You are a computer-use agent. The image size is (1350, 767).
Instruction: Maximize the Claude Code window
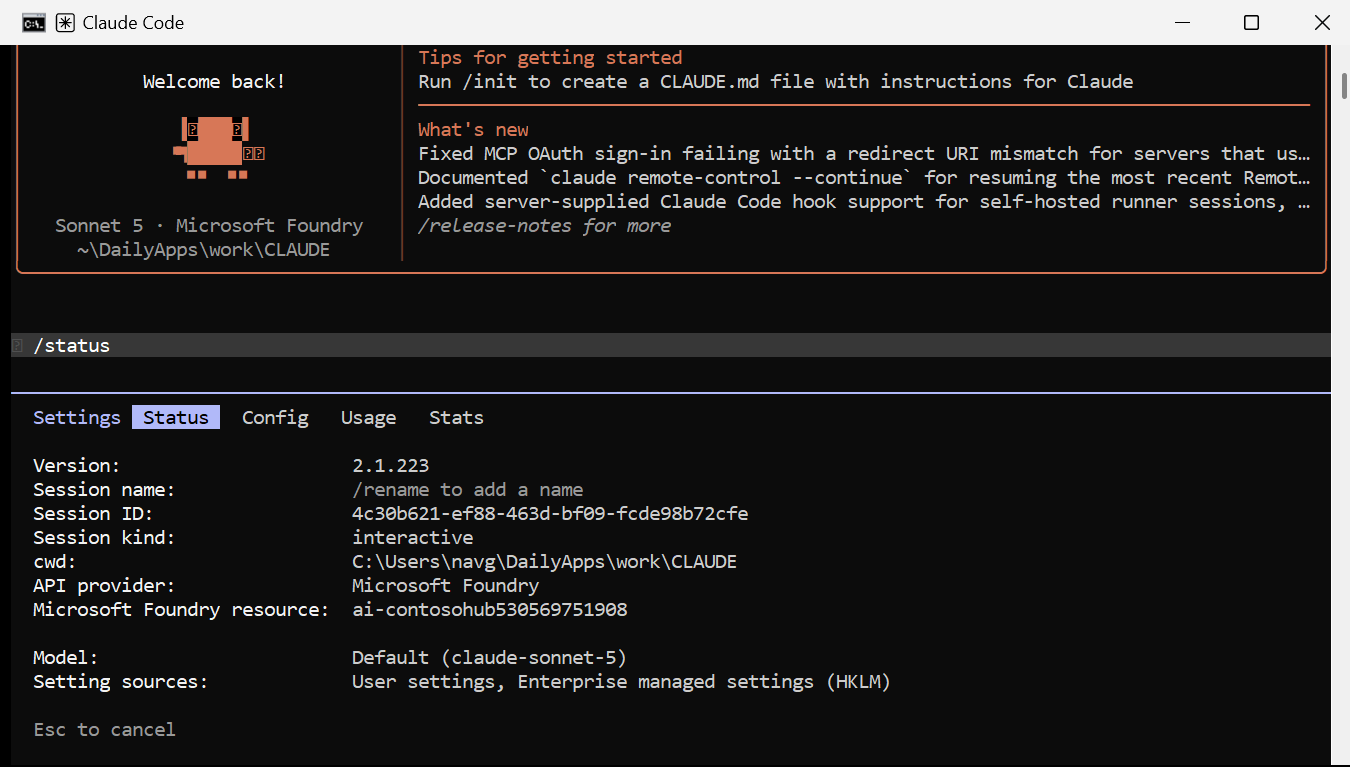click(x=1251, y=22)
